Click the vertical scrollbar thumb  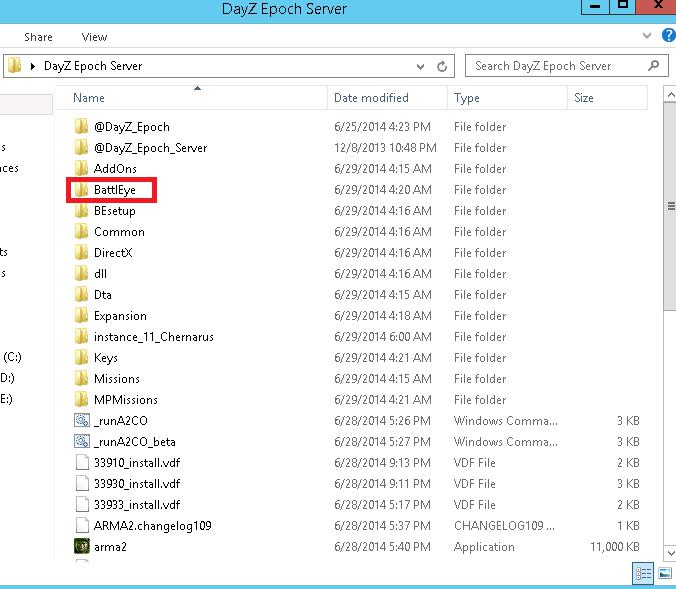coord(670,206)
